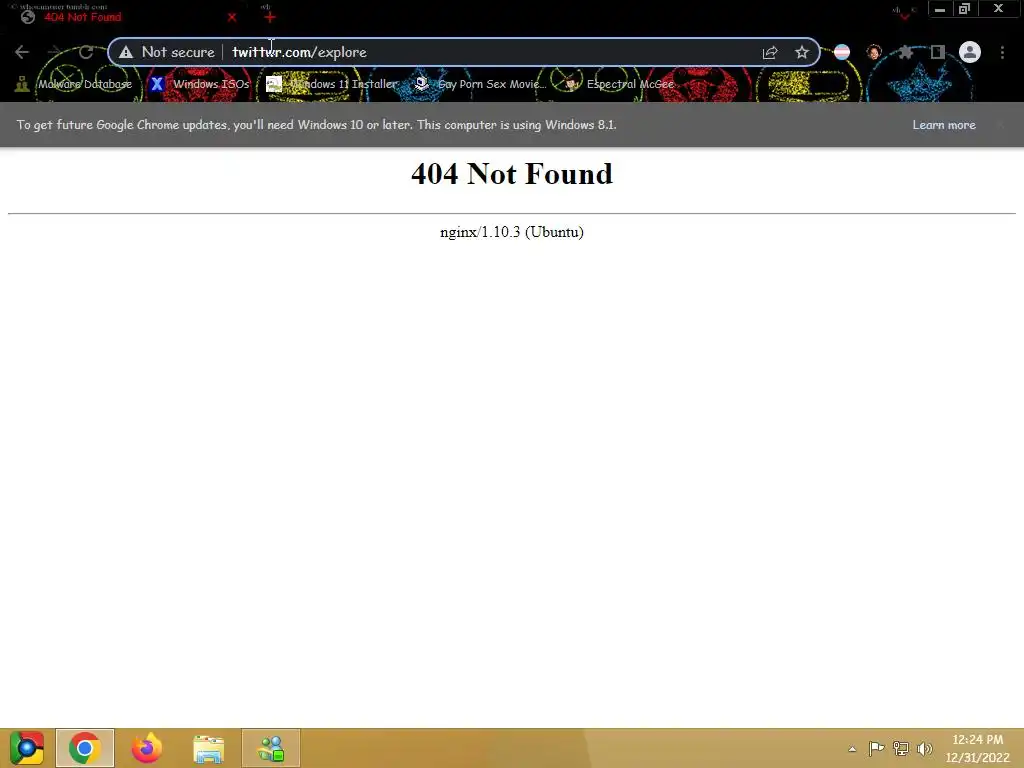Click the nginx/1.10.3 (Ubuntu) text
Screen dimensions: 1024x768
512,232
